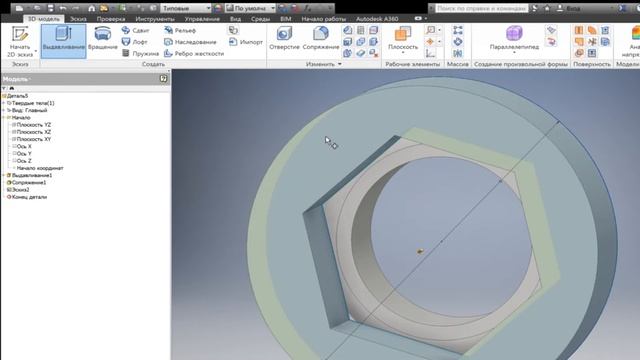Click the chamfer icon in Изменить panel
Viewport: 640px width, 360px height.
[x=347, y=30]
